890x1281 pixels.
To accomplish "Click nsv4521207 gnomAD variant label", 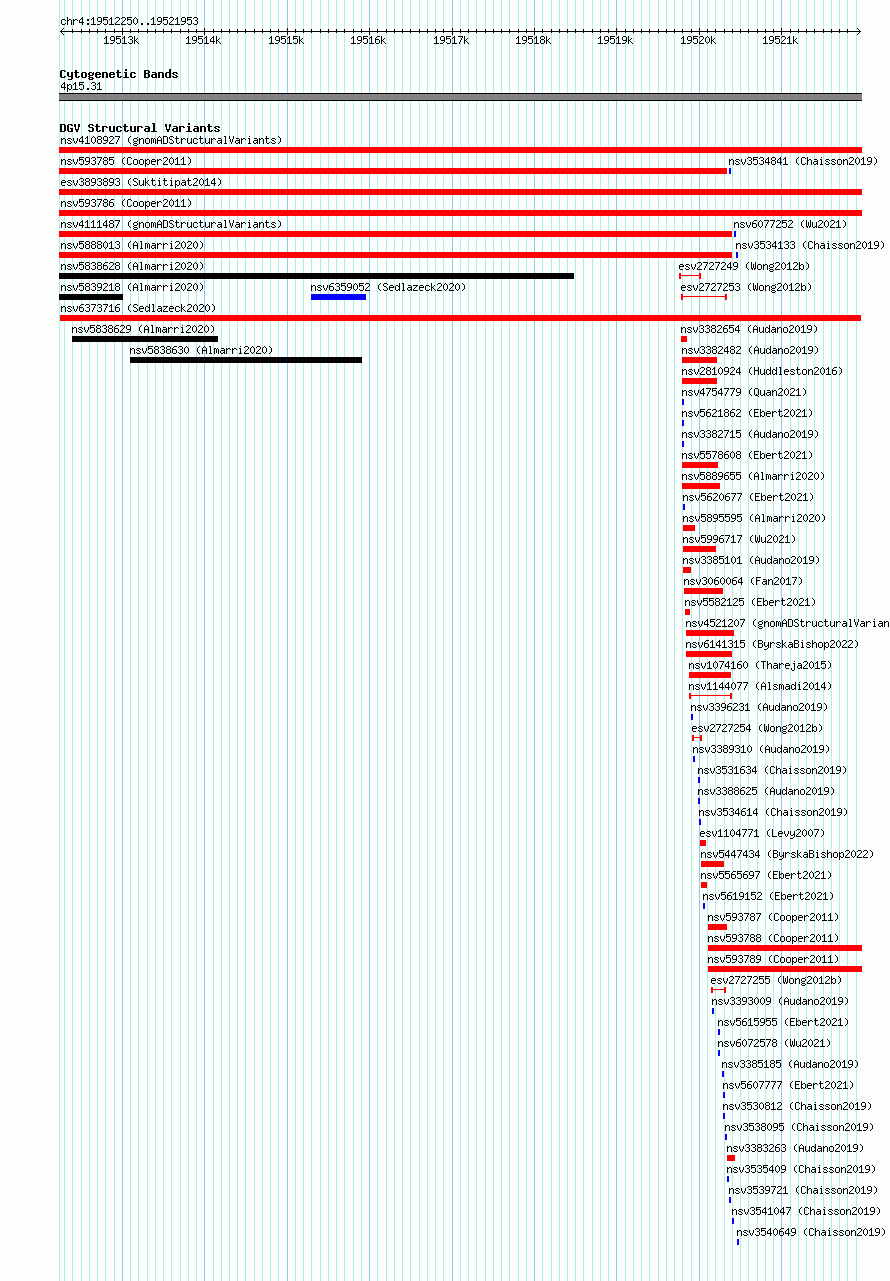I will point(788,623).
